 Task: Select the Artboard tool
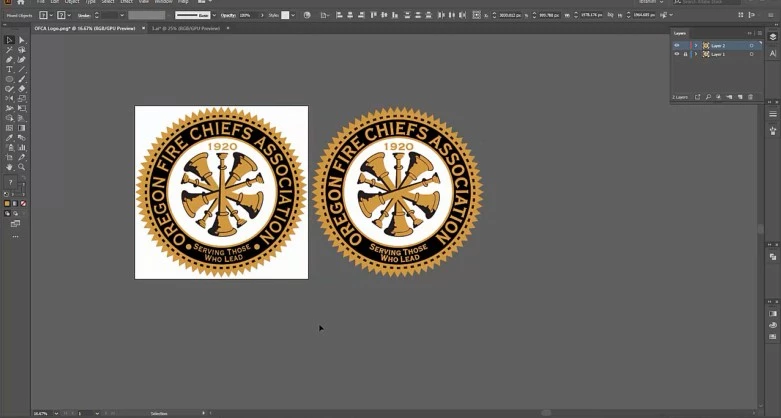click(9, 157)
